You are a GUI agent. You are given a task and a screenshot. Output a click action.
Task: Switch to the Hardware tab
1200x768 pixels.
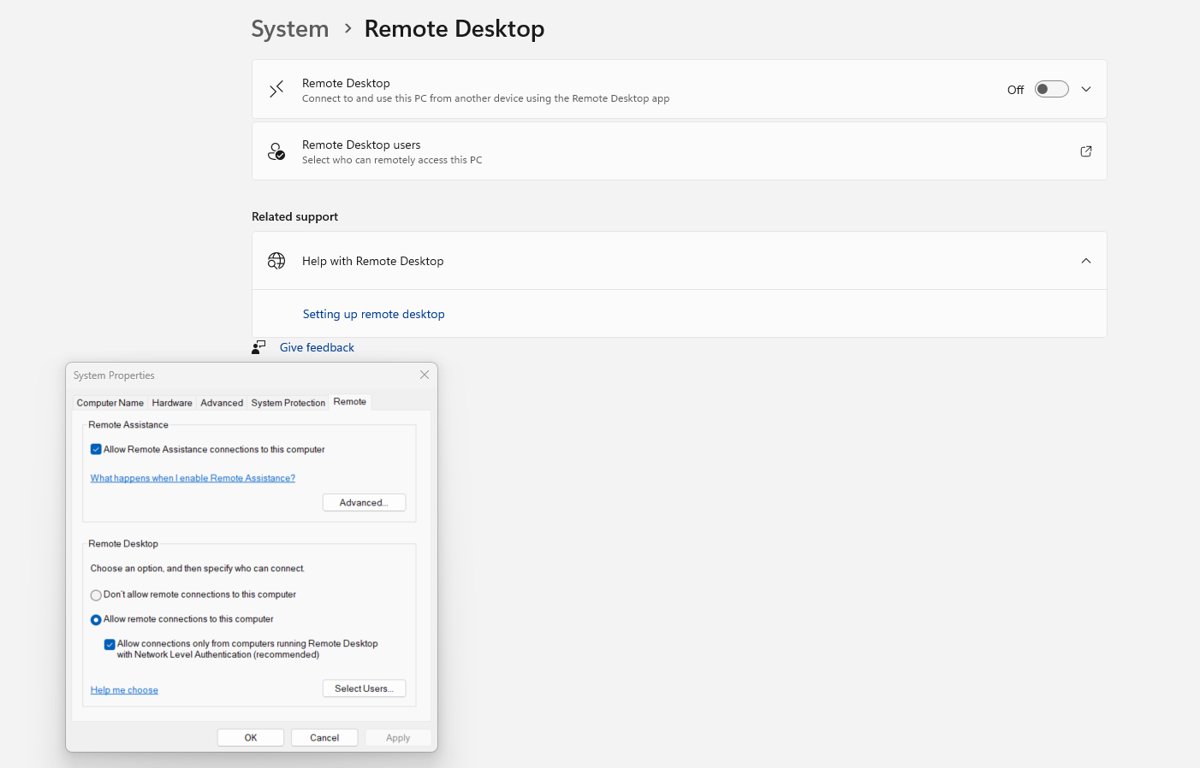(x=172, y=403)
